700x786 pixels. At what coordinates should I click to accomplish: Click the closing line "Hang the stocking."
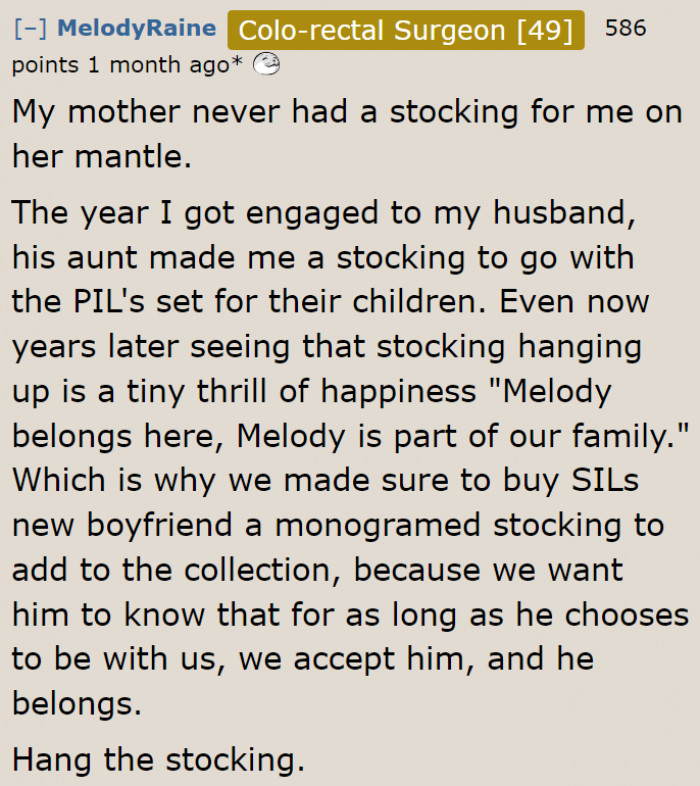pos(158,760)
